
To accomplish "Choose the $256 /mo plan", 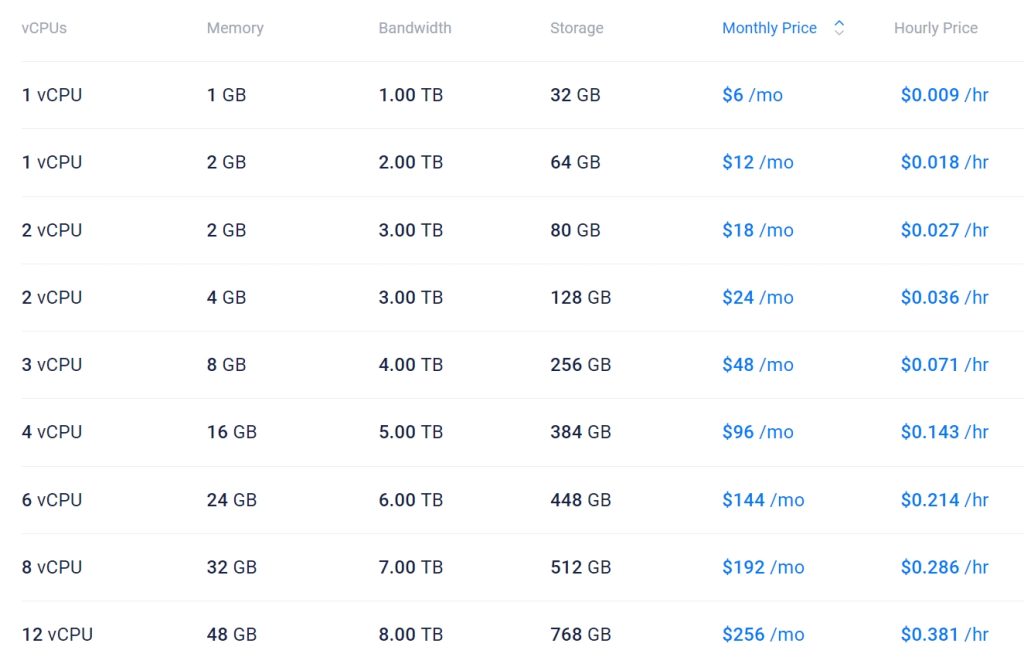I will (763, 635).
